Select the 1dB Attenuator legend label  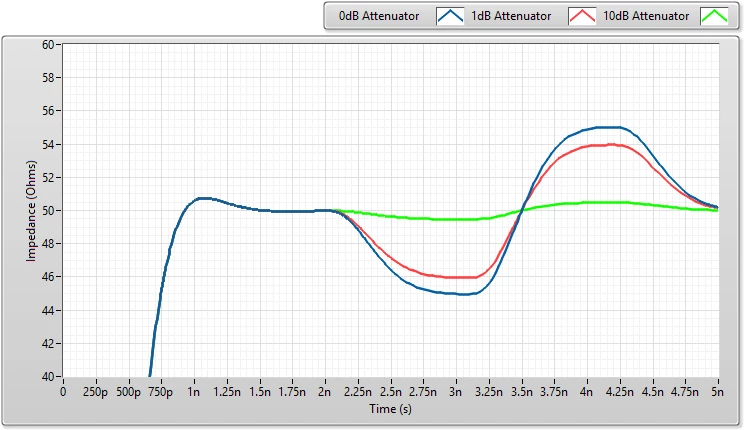[511, 16]
